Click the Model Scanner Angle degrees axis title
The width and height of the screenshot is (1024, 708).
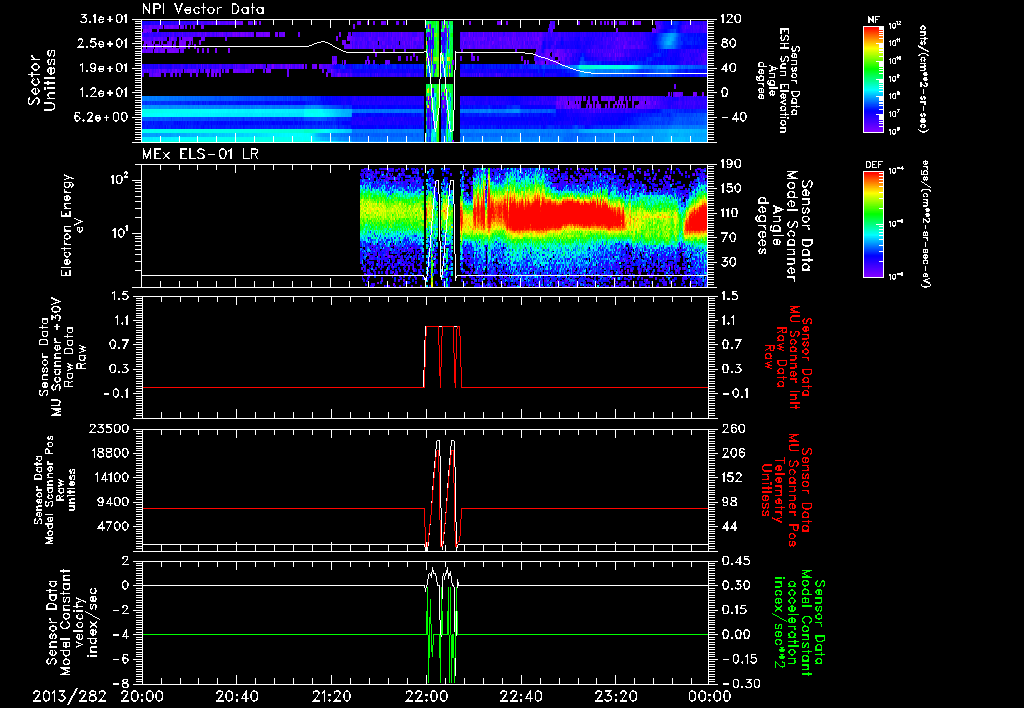point(784,225)
